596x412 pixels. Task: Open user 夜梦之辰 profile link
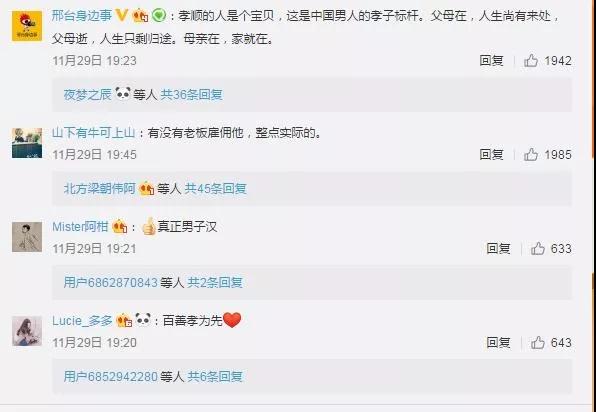(x=87, y=94)
